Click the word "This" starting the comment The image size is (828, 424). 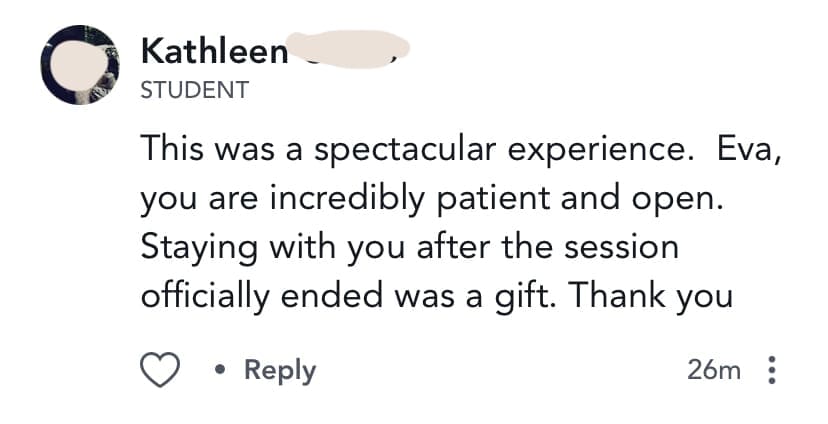point(173,150)
